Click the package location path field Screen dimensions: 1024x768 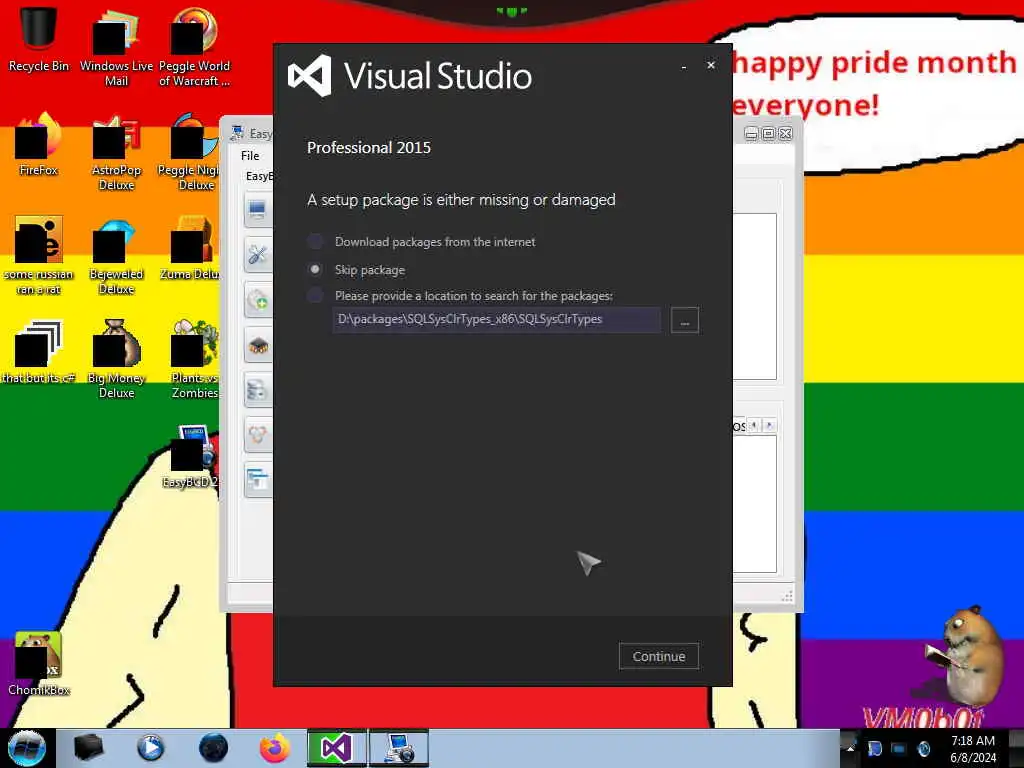(x=496, y=319)
